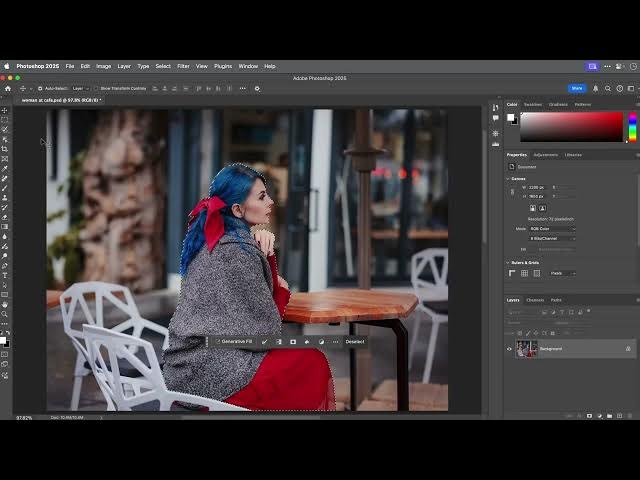Create a new layer icon
640x480 pixels.
point(620,416)
